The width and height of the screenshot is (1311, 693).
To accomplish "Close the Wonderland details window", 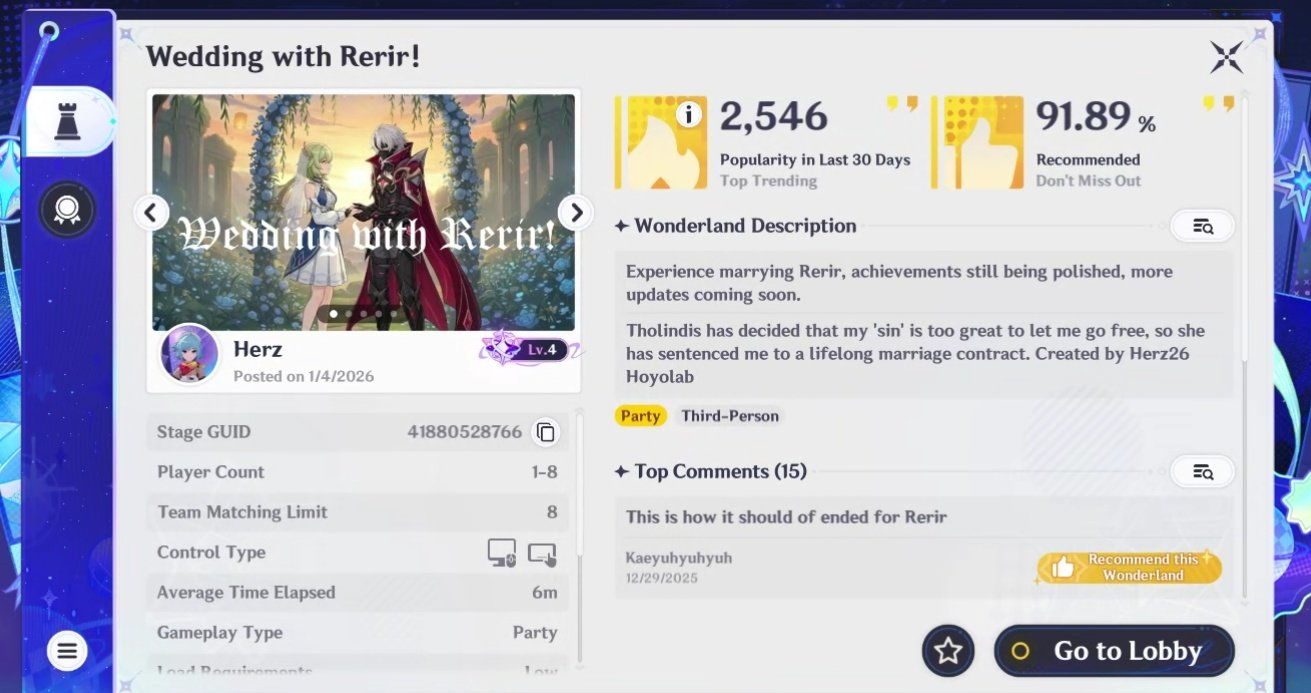I will [x=1227, y=57].
